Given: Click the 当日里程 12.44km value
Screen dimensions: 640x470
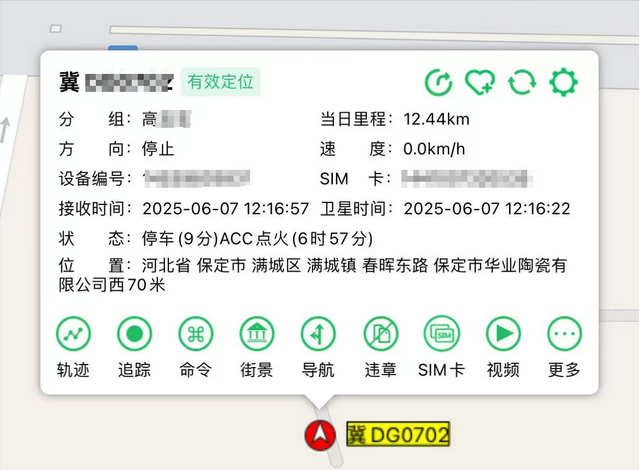Looking at the screenshot, I should [x=437, y=119].
